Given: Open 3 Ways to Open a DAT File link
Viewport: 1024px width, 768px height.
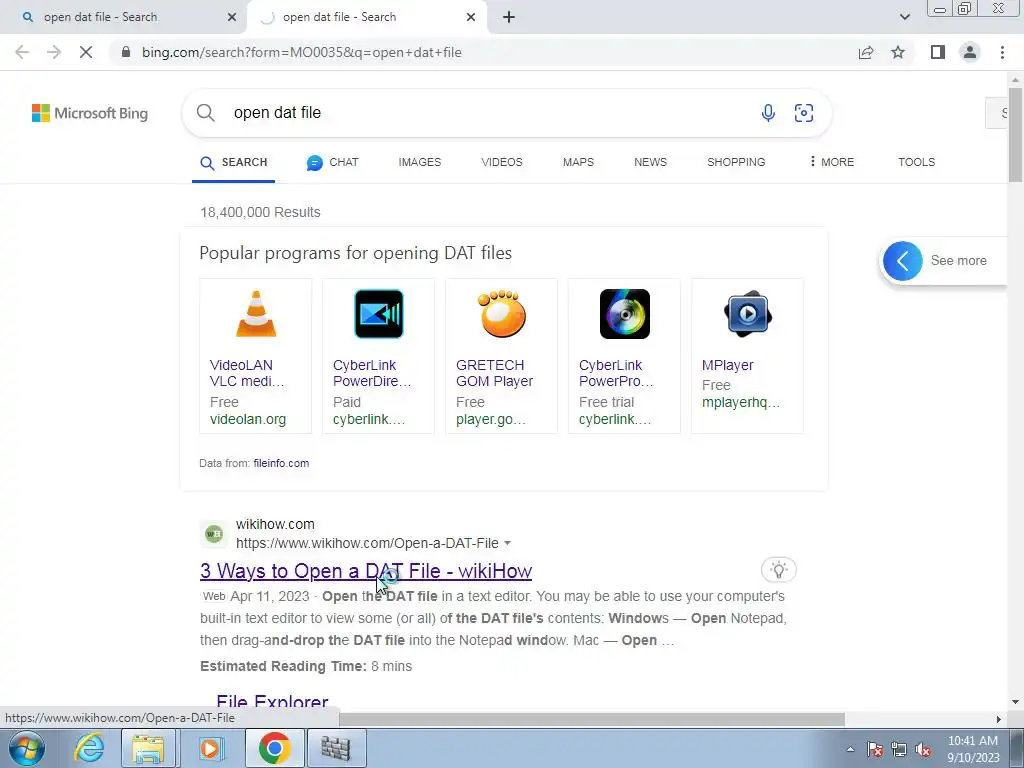Looking at the screenshot, I should [x=366, y=571].
